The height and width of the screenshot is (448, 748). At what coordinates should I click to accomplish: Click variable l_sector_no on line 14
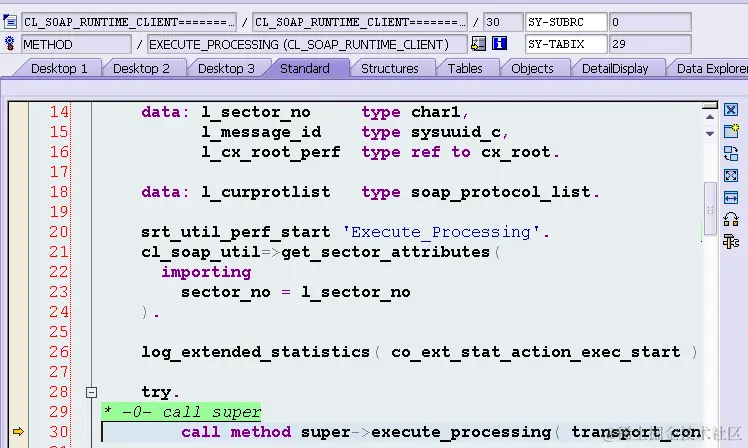256,112
